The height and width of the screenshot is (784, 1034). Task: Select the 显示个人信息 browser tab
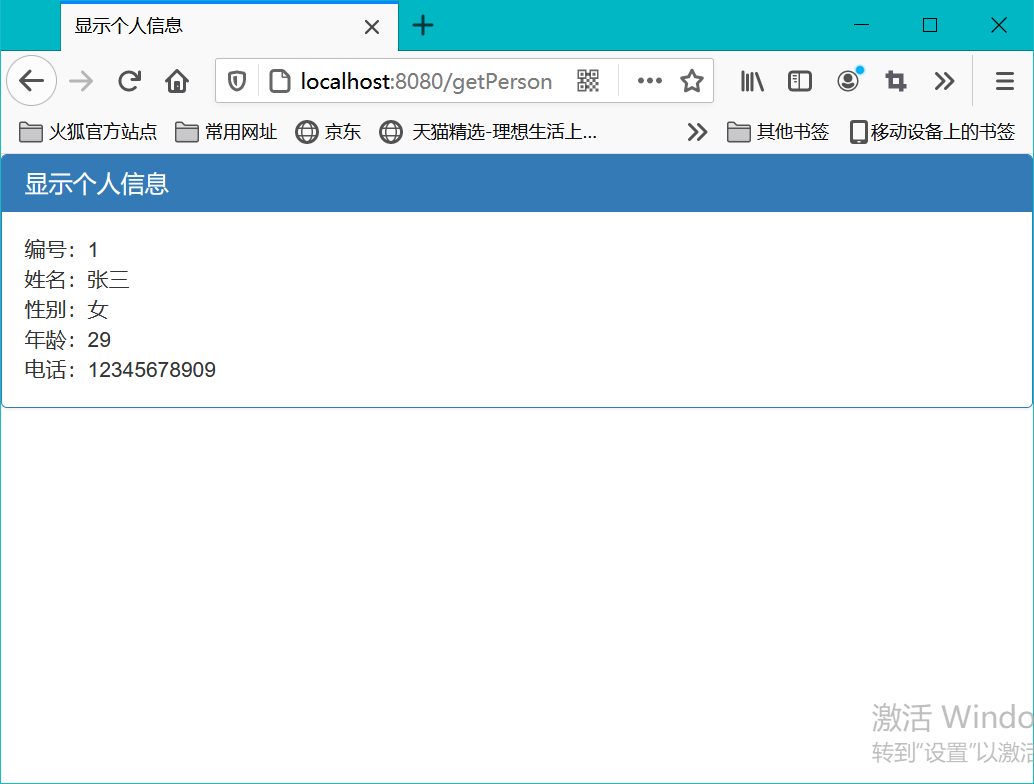coord(229,26)
